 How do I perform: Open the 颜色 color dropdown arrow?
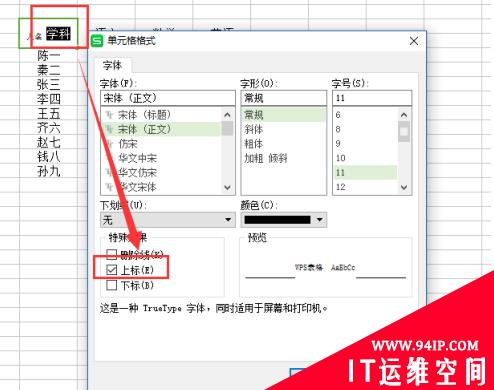tap(320, 220)
